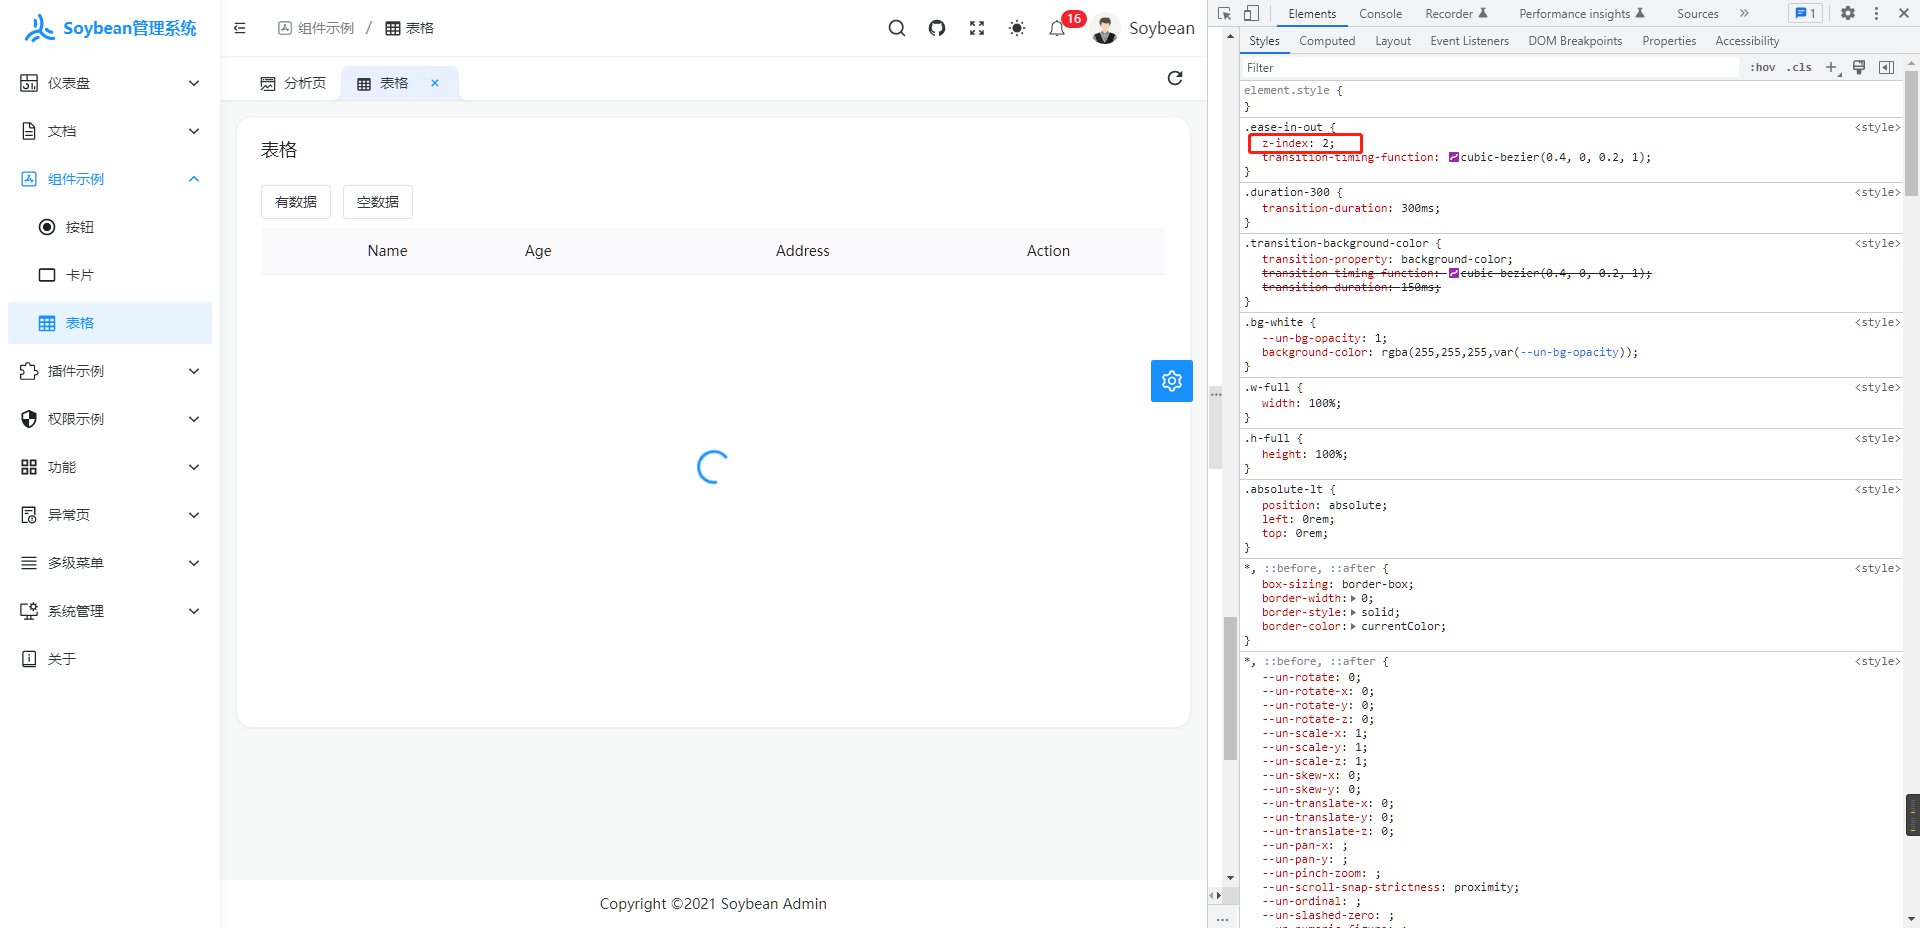
Task: Click the 有数据 button above the table
Action: click(295, 201)
